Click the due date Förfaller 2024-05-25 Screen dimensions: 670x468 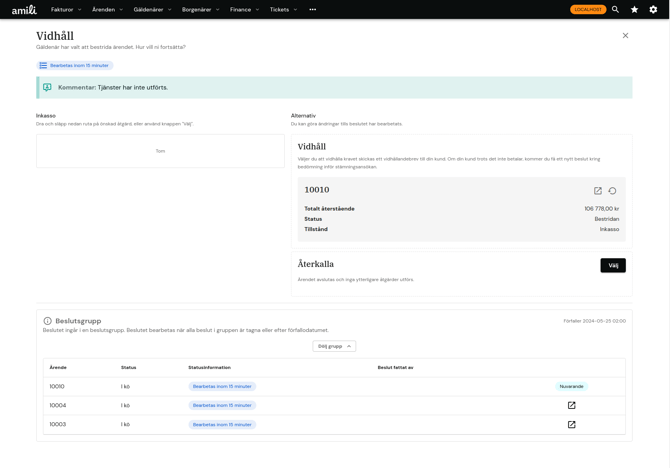pos(595,321)
